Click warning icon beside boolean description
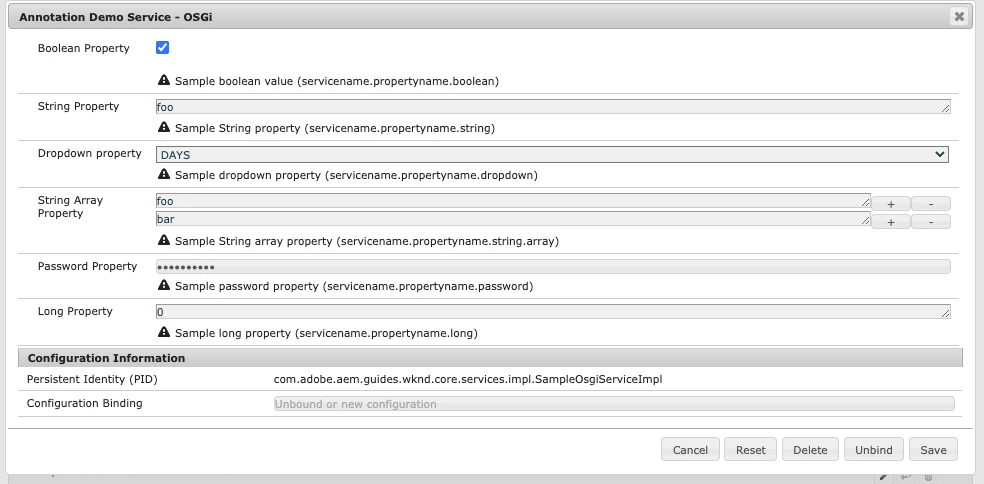984x484 pixels. (164, 80)
